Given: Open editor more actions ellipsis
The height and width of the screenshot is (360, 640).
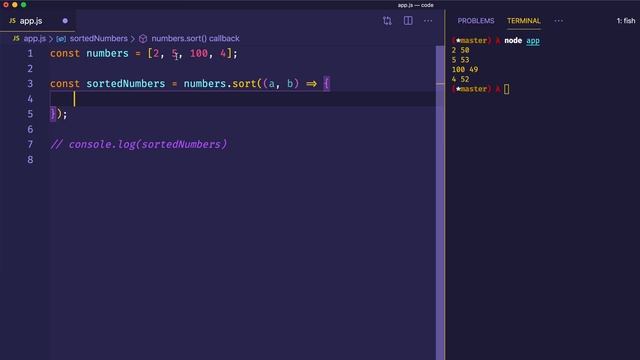Looking at the screenshot, I should [x=428, y=21].
